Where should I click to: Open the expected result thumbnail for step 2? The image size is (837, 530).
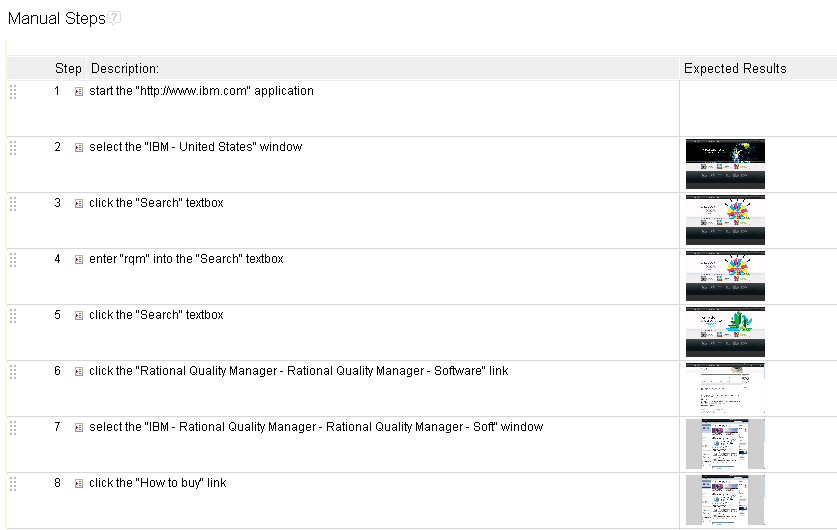pyautogui.click(x=725, y=164)
